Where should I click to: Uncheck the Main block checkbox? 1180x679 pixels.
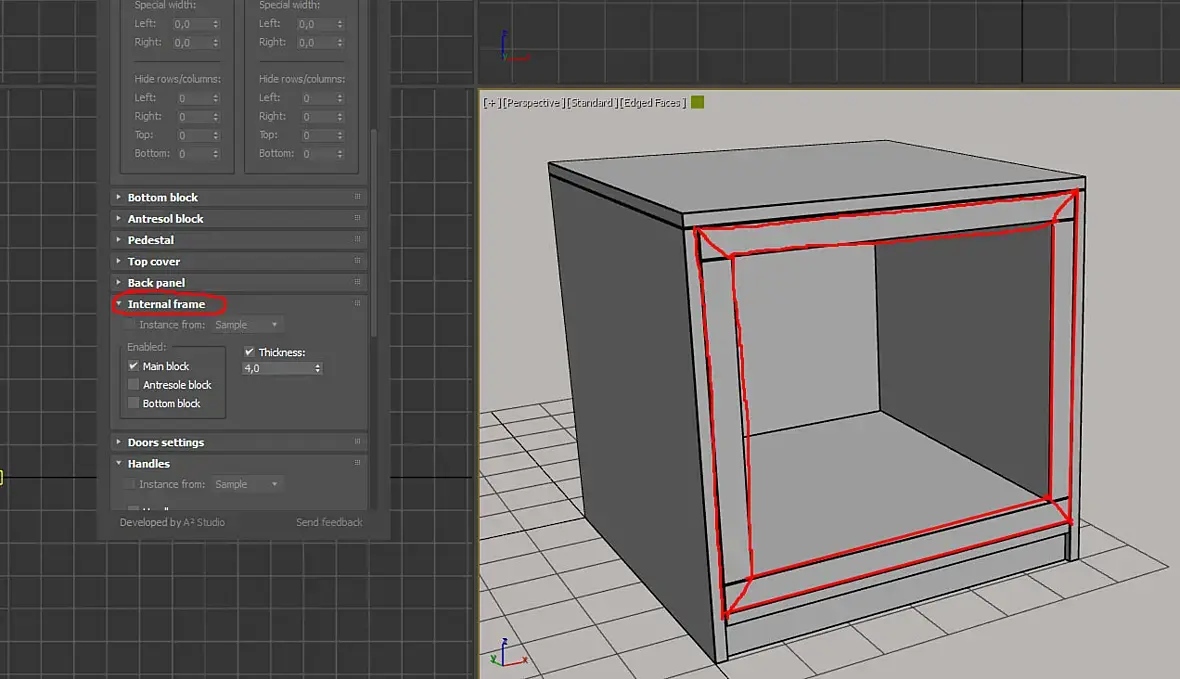pos(134,366)
